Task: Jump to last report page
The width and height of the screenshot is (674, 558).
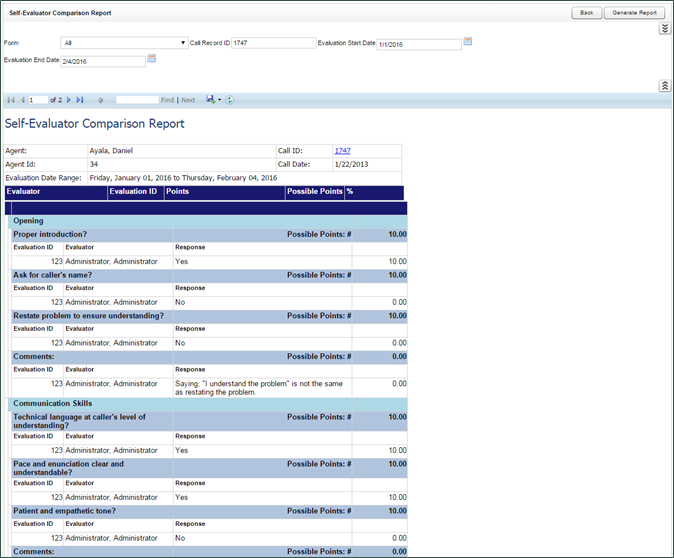Action: (x=80, y=100)
